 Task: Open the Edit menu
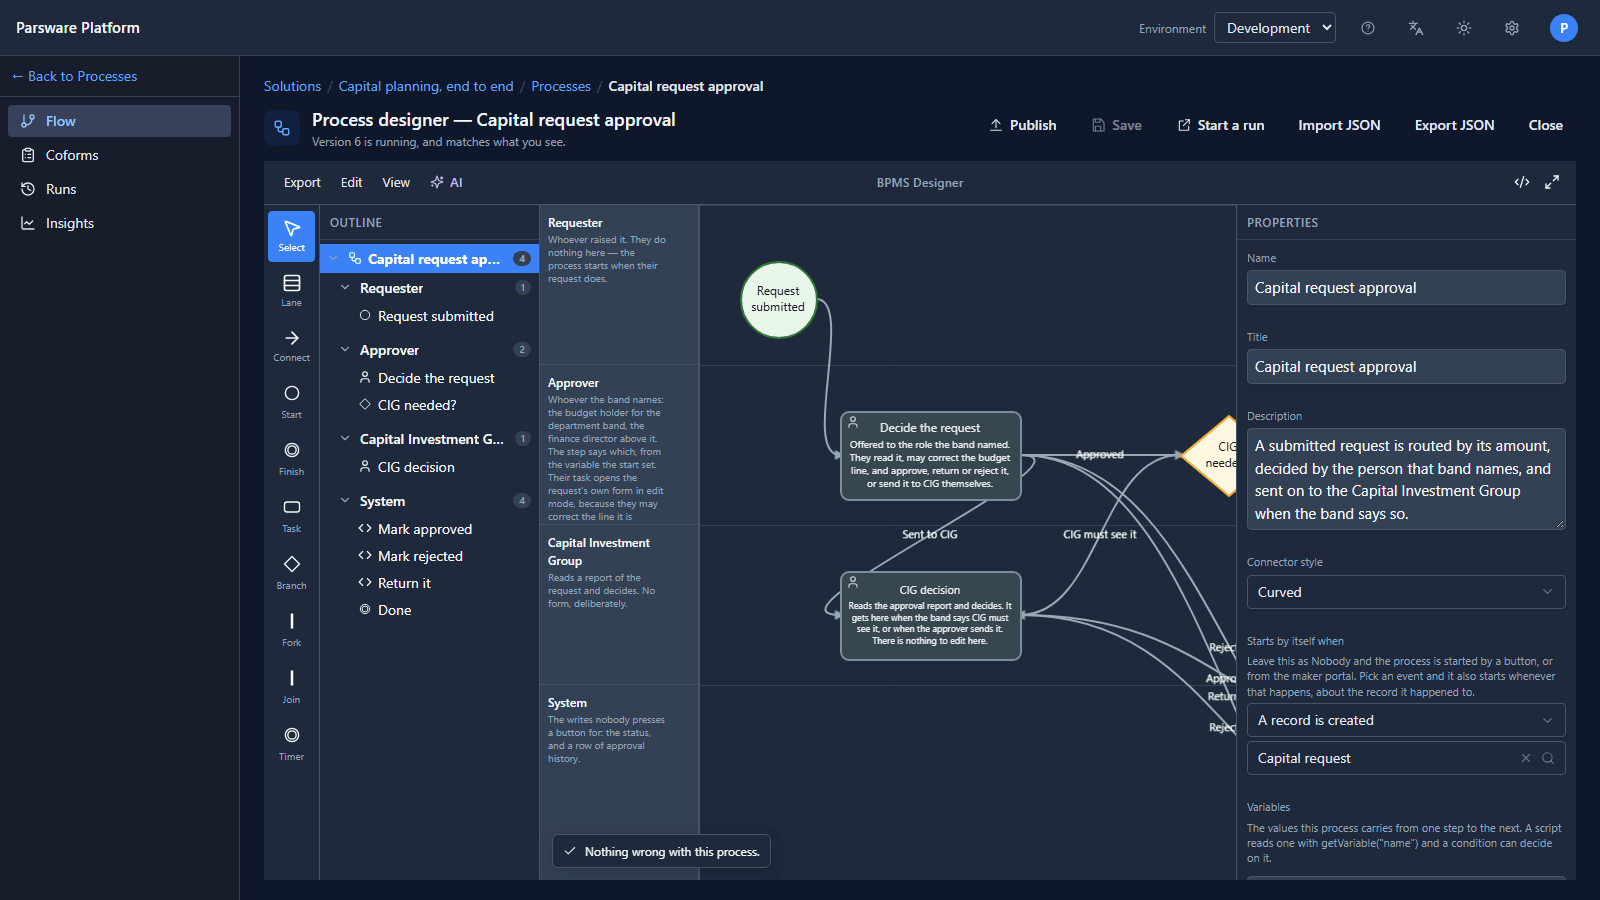coord(351,182)
